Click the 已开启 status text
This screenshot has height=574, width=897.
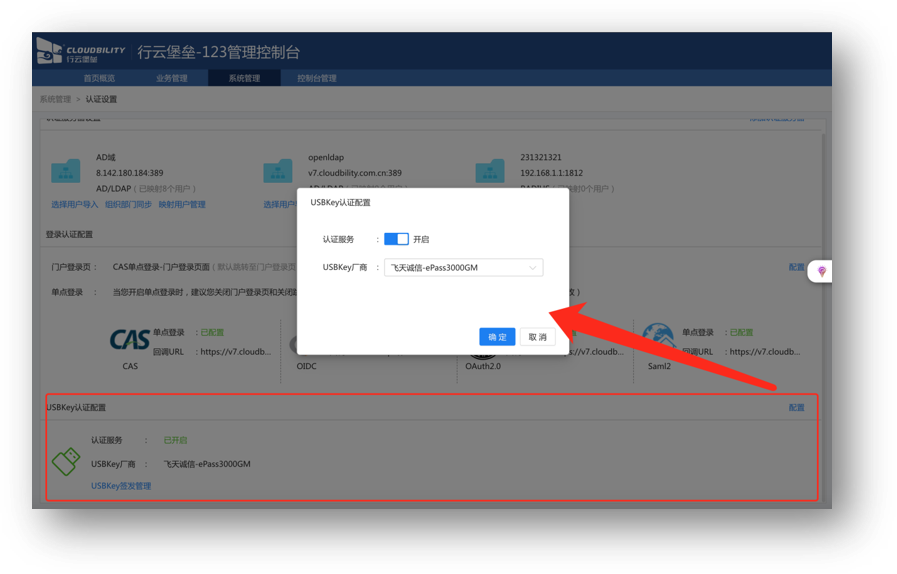click(x=175, y=441)
